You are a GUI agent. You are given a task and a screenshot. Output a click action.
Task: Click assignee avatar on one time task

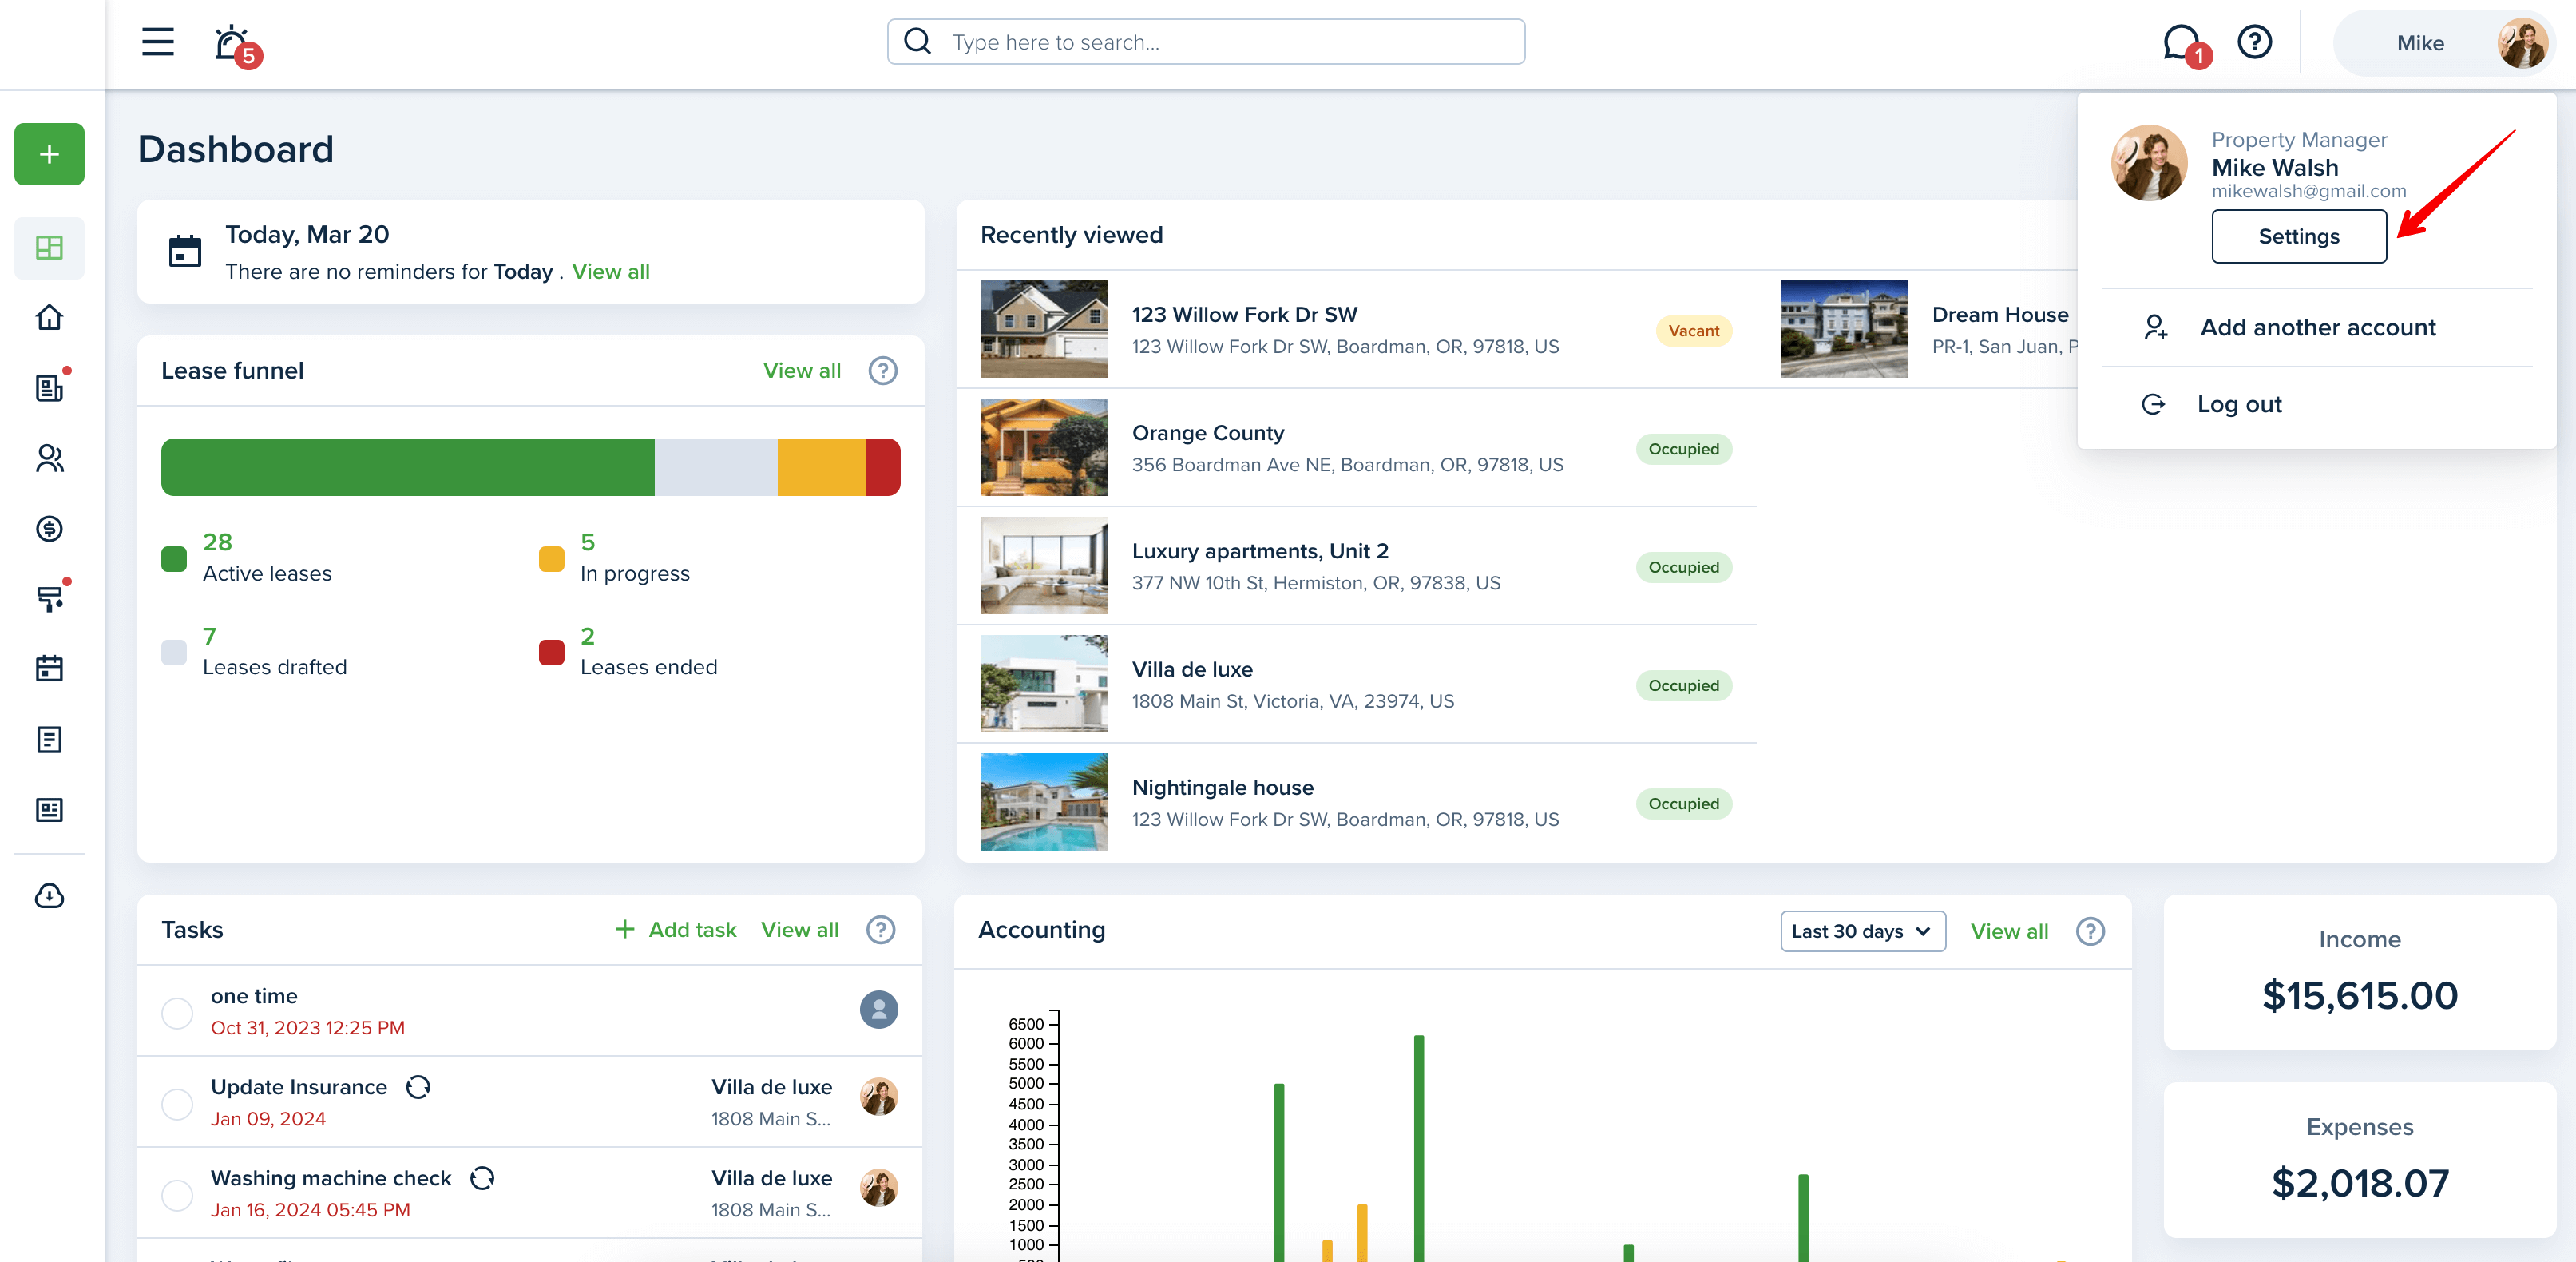(879, 1009)
